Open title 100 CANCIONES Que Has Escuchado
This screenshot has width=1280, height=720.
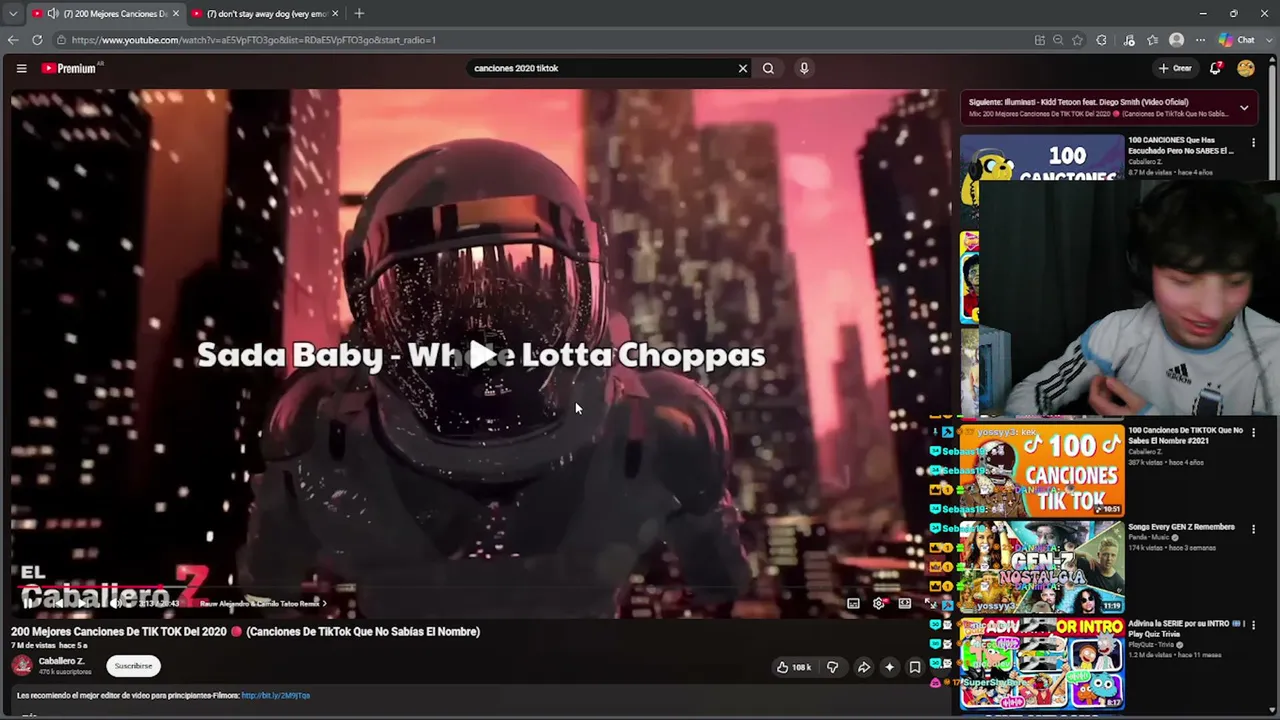(1181, 145)
